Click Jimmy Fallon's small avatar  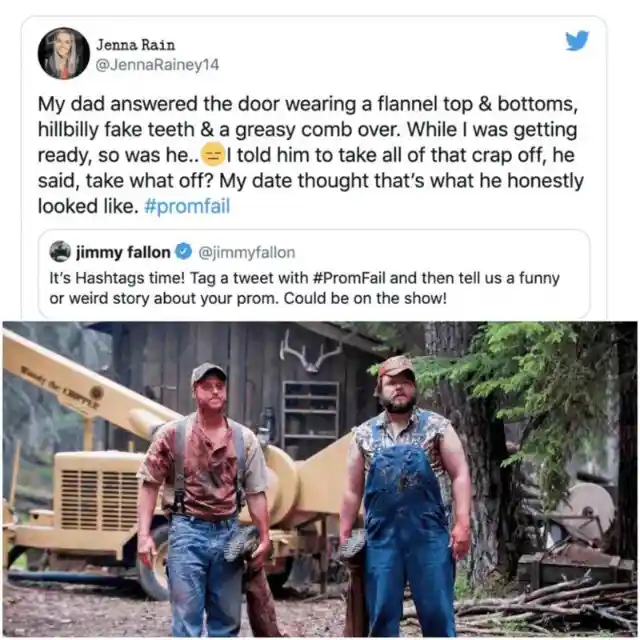[60, 252]
